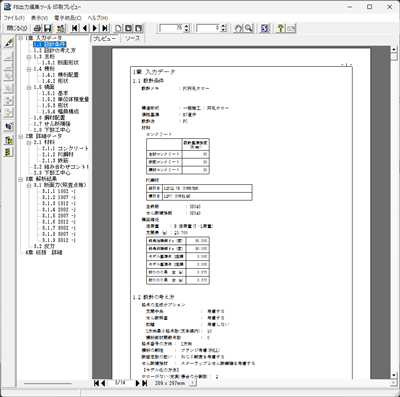Click the tree panel horizontal scrollbar thumb

pos(48,383)
